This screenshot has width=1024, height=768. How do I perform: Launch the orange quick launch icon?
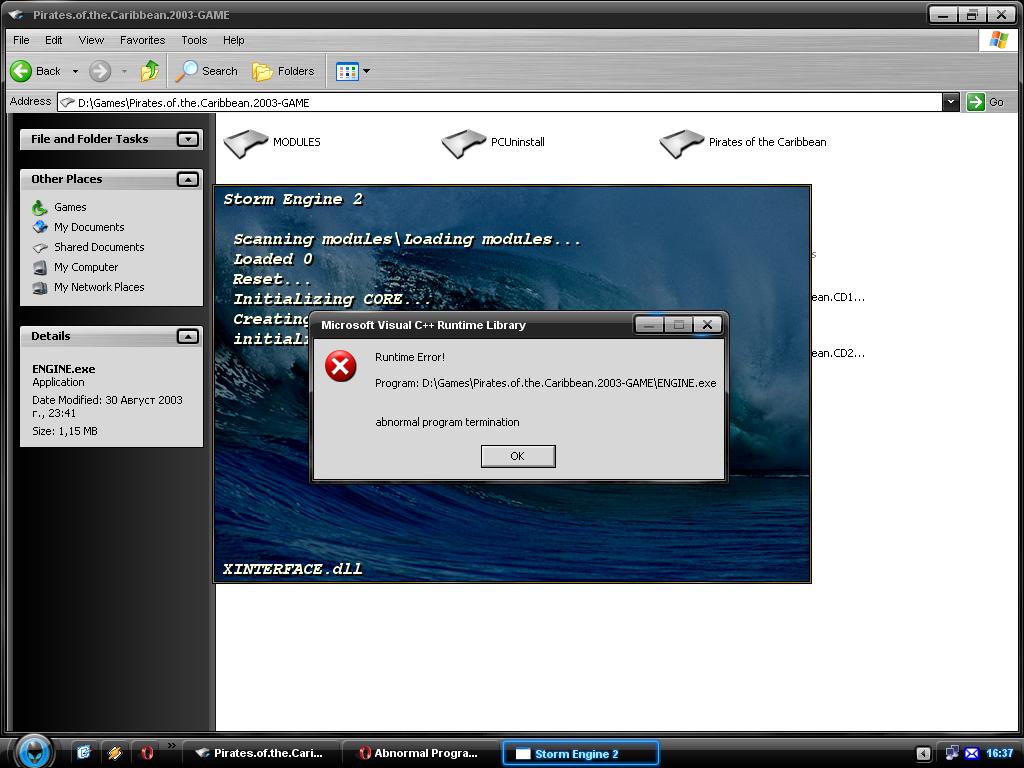coord(115,752)
